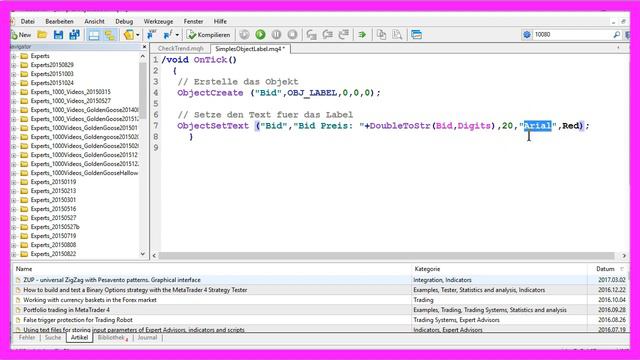Open the Portfolio trading in MetaTrader 4 article
This screenshot has height=360, width=640.
[66, 310]
